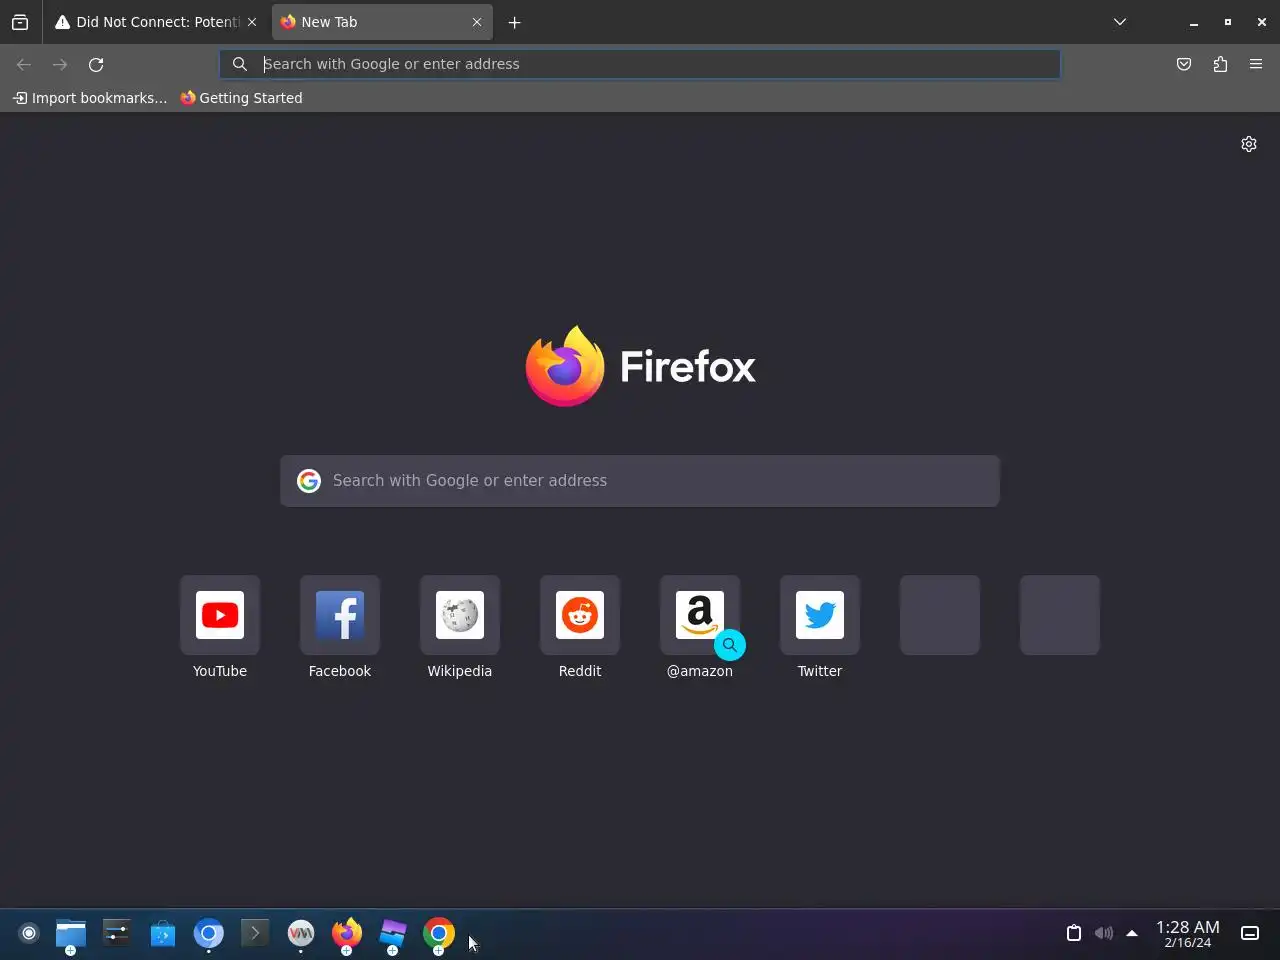Open the YouTube shortcut tile
This screenshot has width=1280, height=960.
(220, 615)
